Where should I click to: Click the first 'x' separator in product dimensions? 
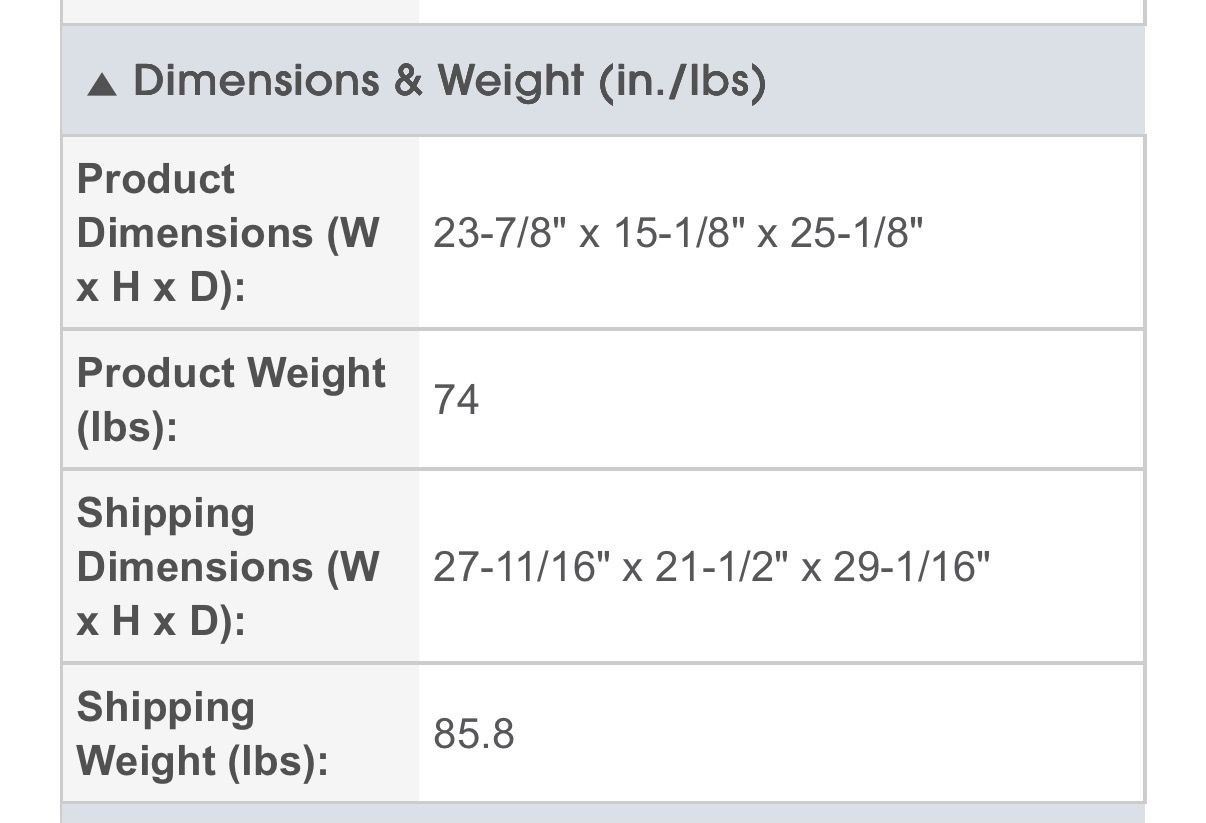(x=589, y=235)
